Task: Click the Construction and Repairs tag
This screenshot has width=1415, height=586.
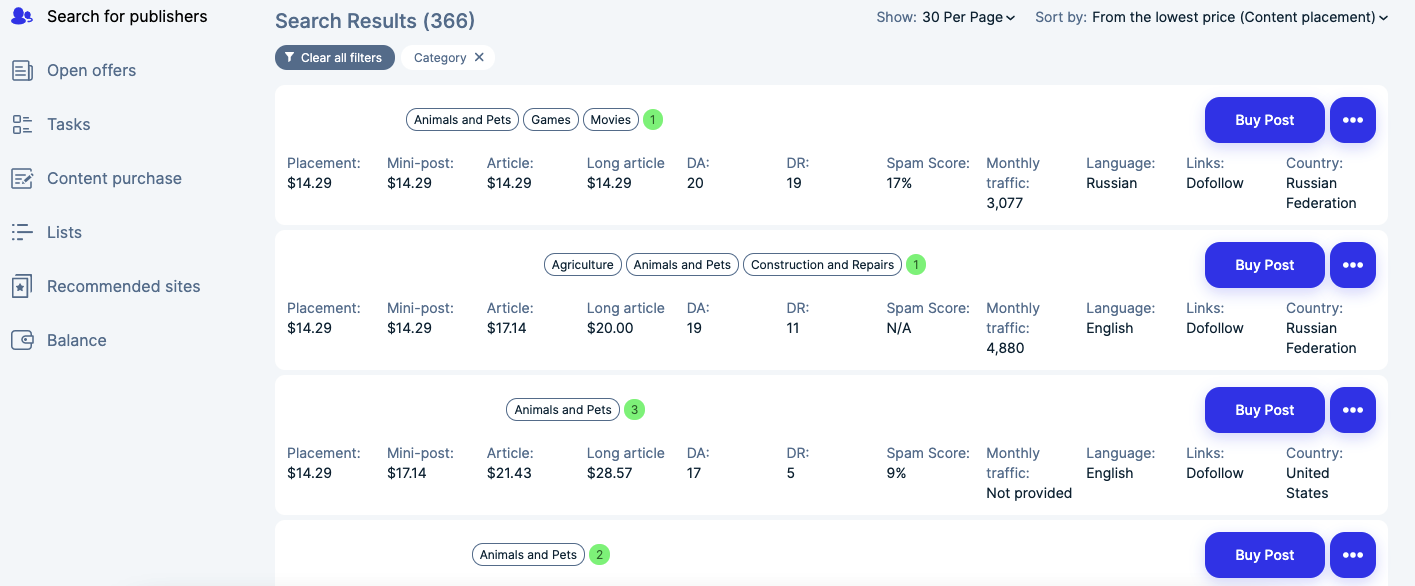Action: [822, 265]
